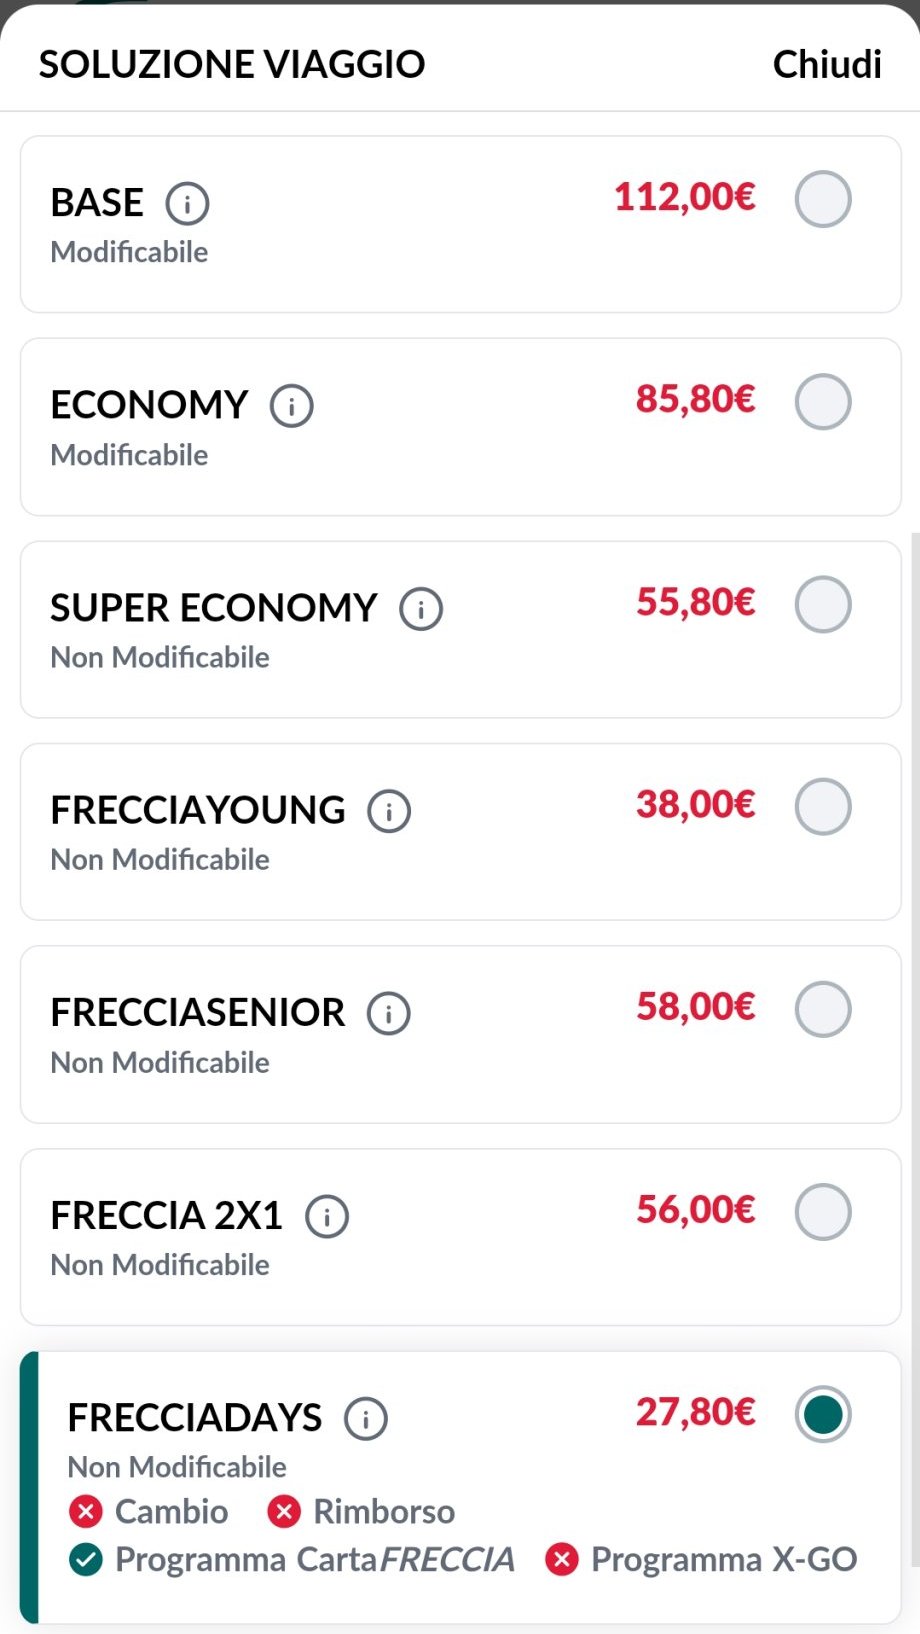Show ECONOMY fare info icon details
This screenshot has width=920, height=1634.
(292, 406)
